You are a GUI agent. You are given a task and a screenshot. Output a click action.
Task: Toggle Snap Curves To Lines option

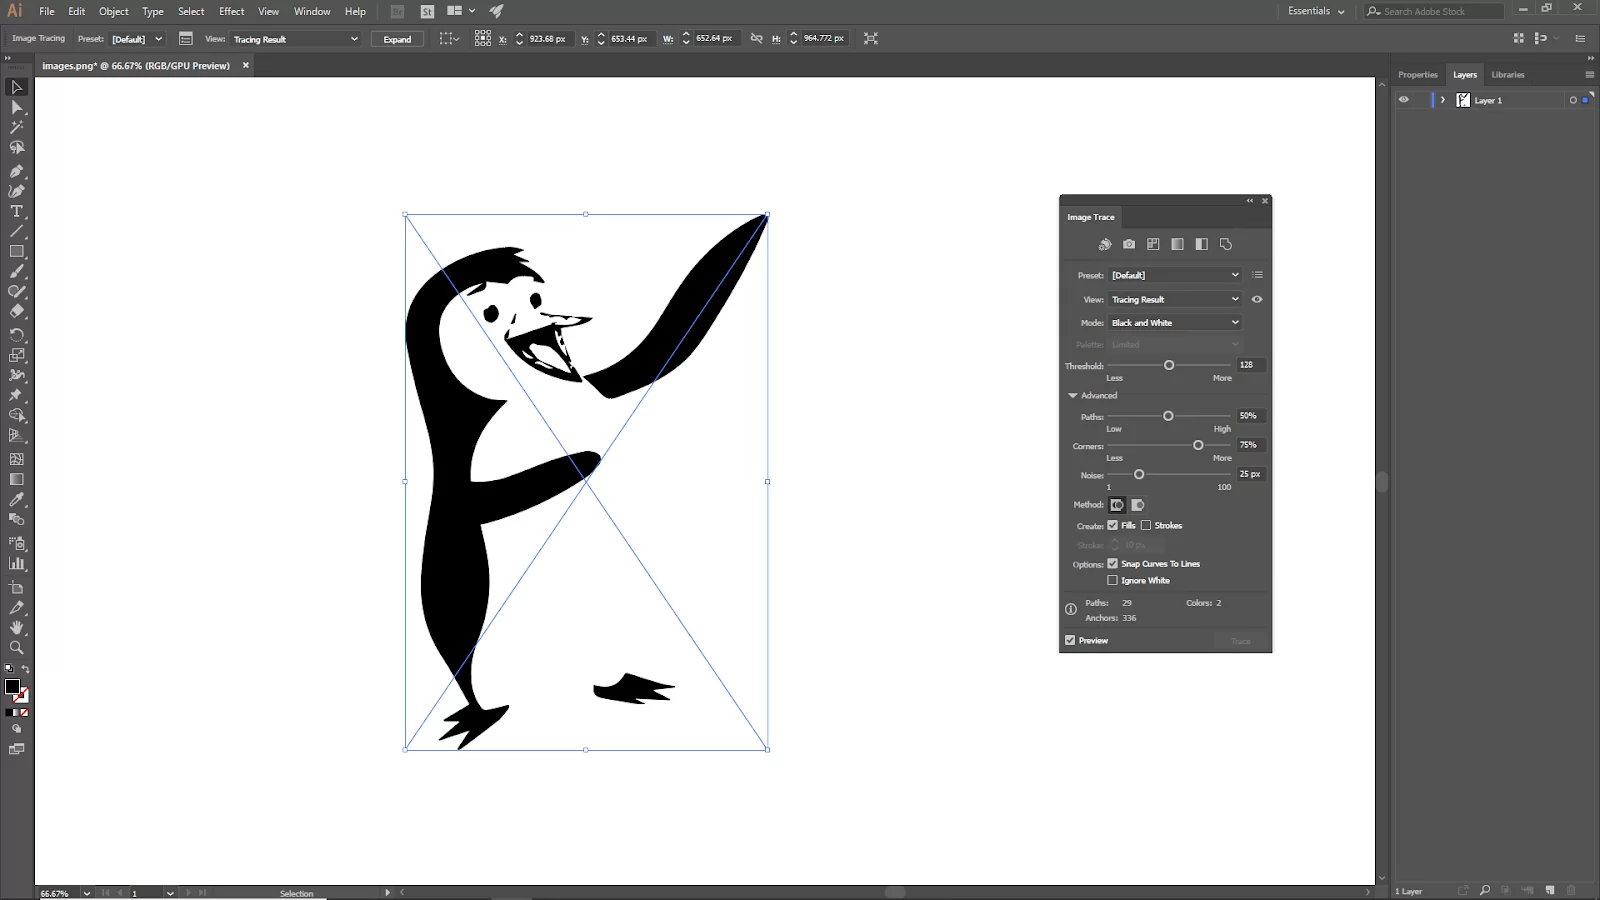click(x=1112, y=564)
